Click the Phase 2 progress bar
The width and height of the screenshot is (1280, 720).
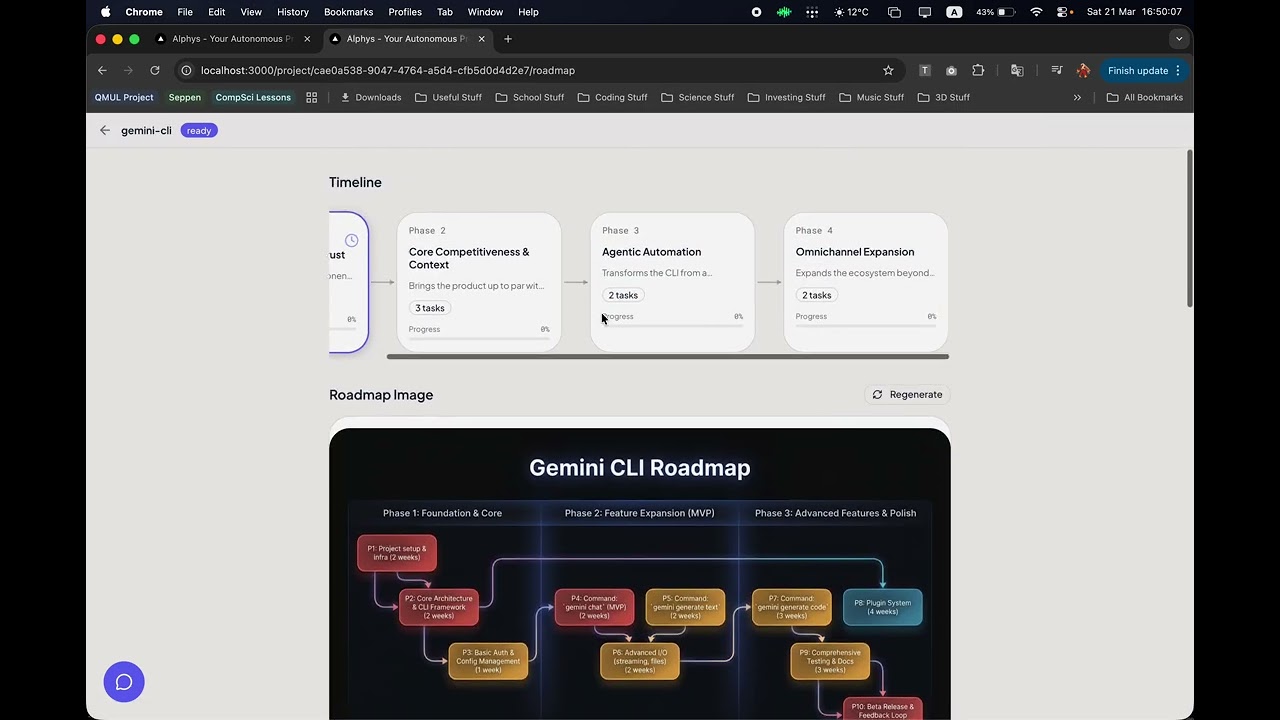[479, 339]
